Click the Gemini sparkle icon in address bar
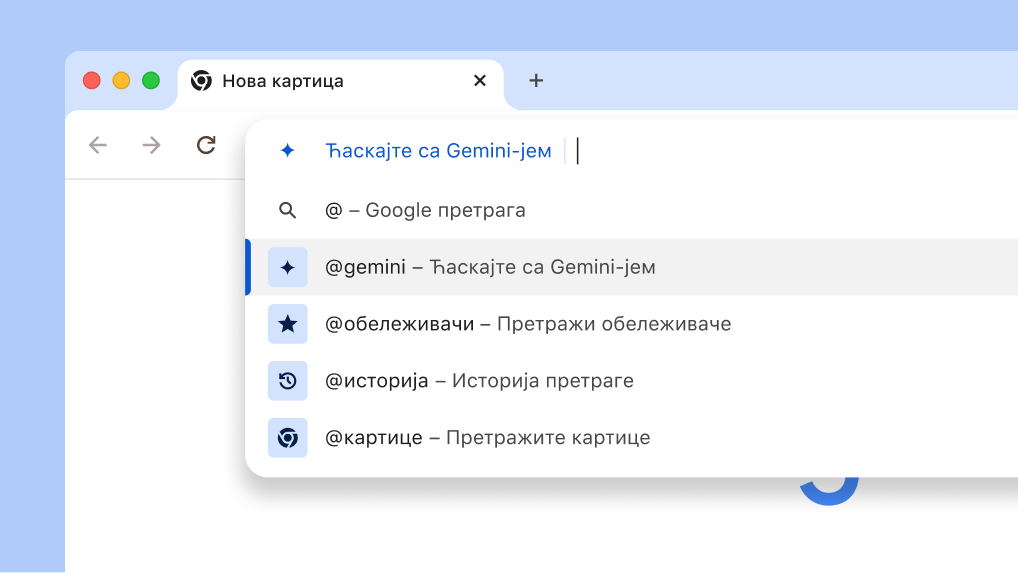Image resolution: width=1018 pixels, height=573 pixels. point(287,151)
